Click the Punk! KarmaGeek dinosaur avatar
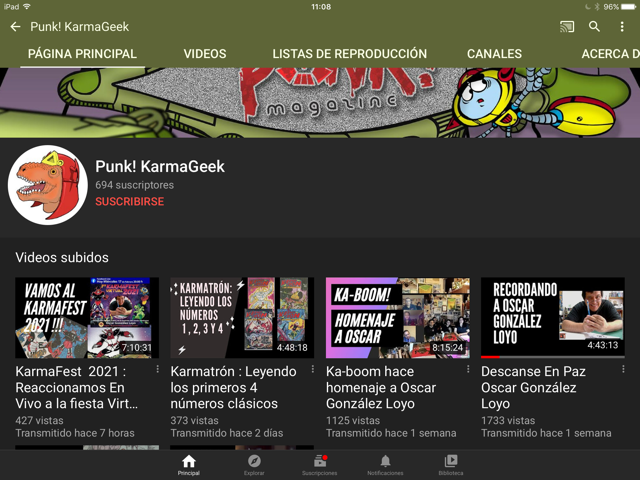The height and width of the screenshot is (480, 640). click(x=48, y=185)
